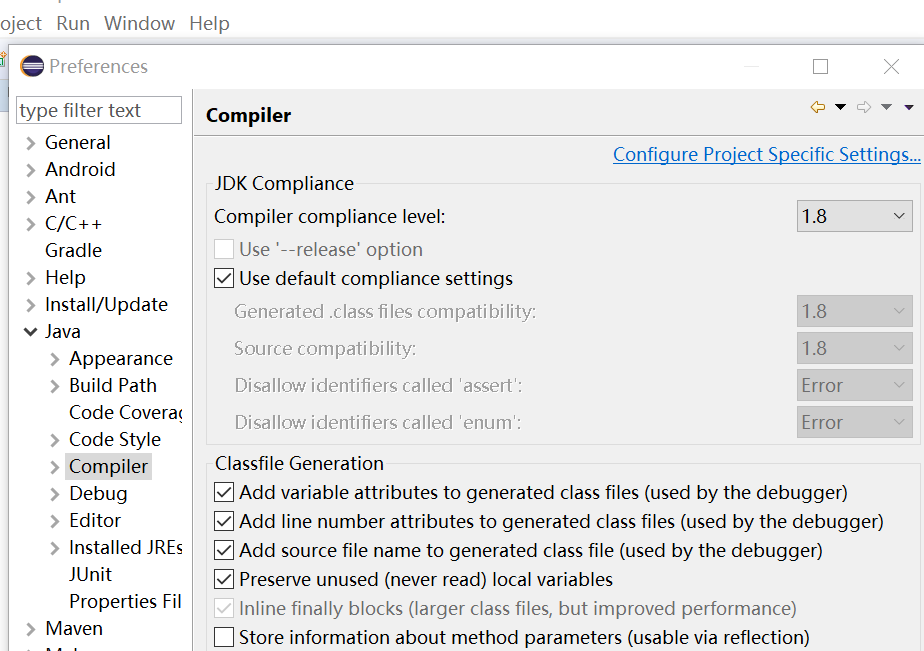Open the Run menu
The height and width of the screenshot is (651, 924).
click(73, 23)
